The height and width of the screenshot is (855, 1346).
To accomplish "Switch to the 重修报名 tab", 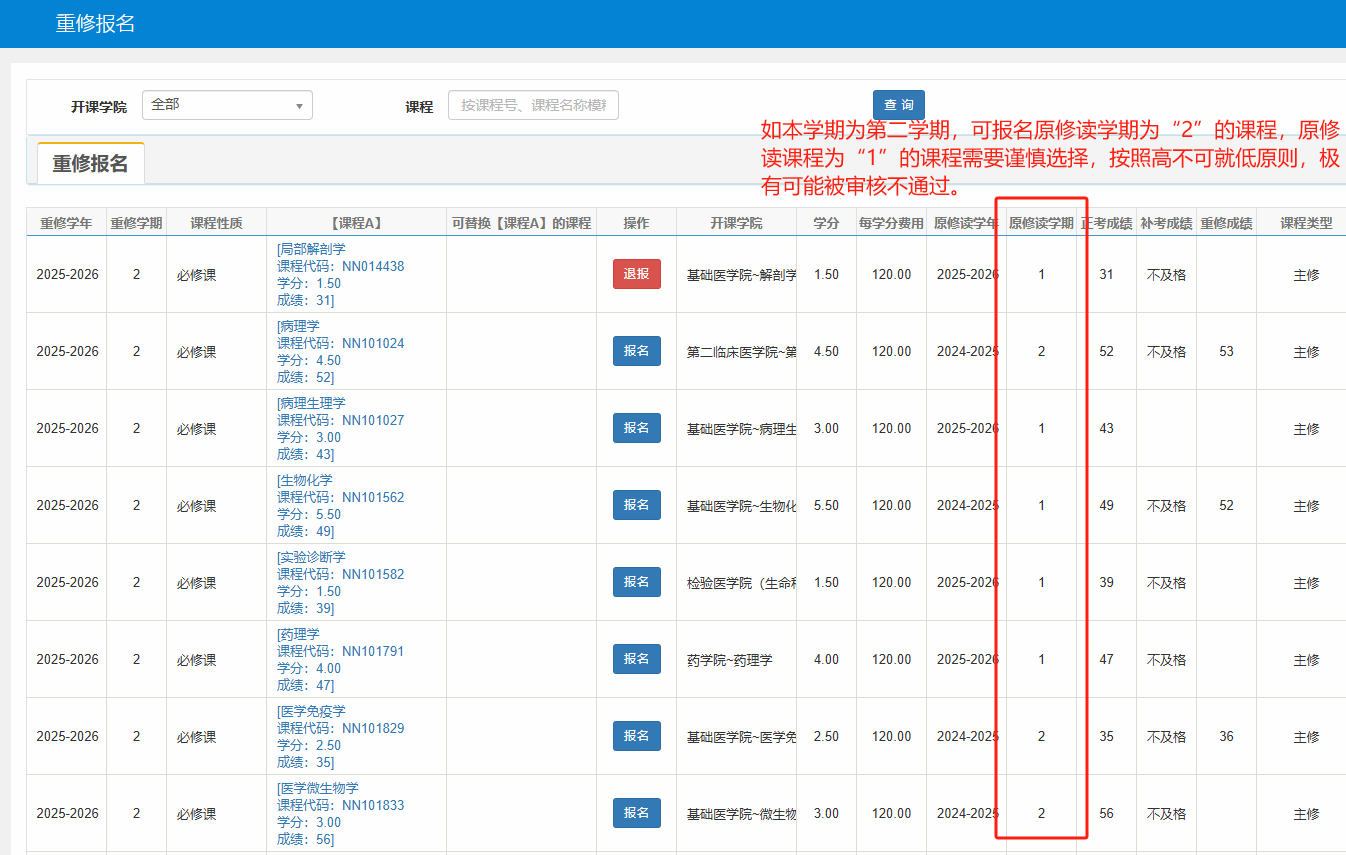I will click(91, 164).
